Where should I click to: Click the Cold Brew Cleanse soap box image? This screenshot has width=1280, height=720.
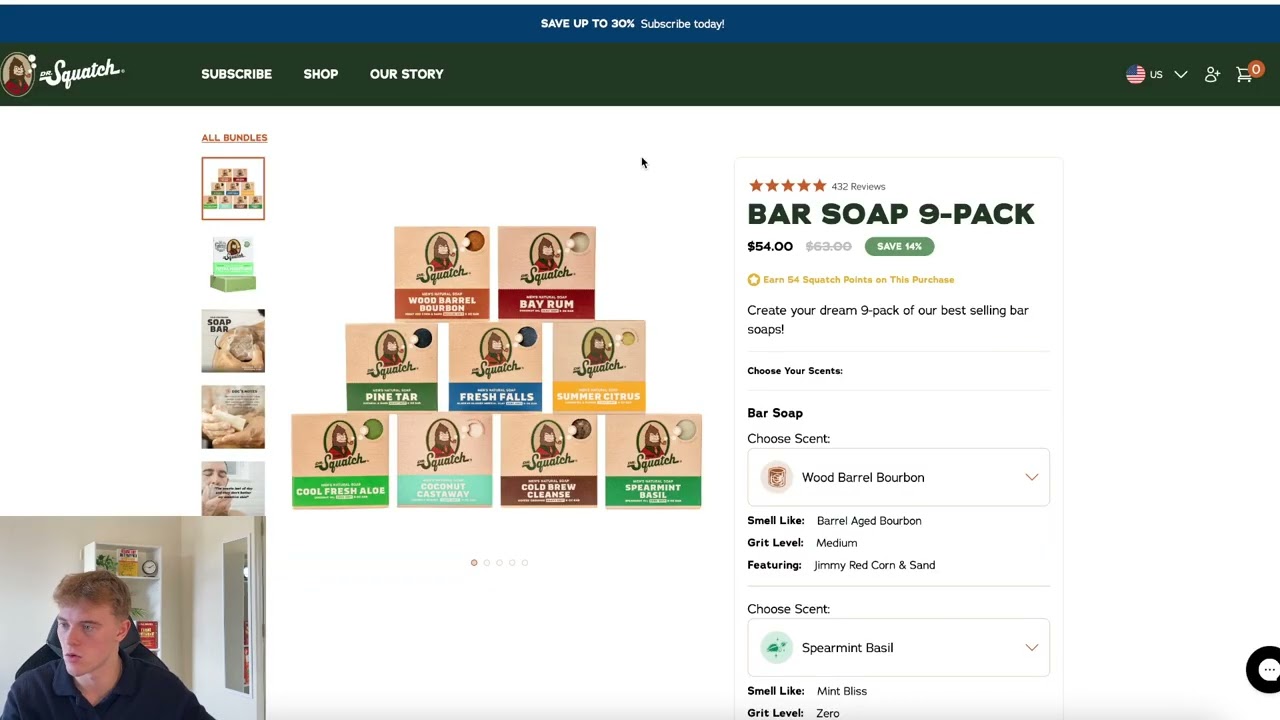click(x=548, y=461)
